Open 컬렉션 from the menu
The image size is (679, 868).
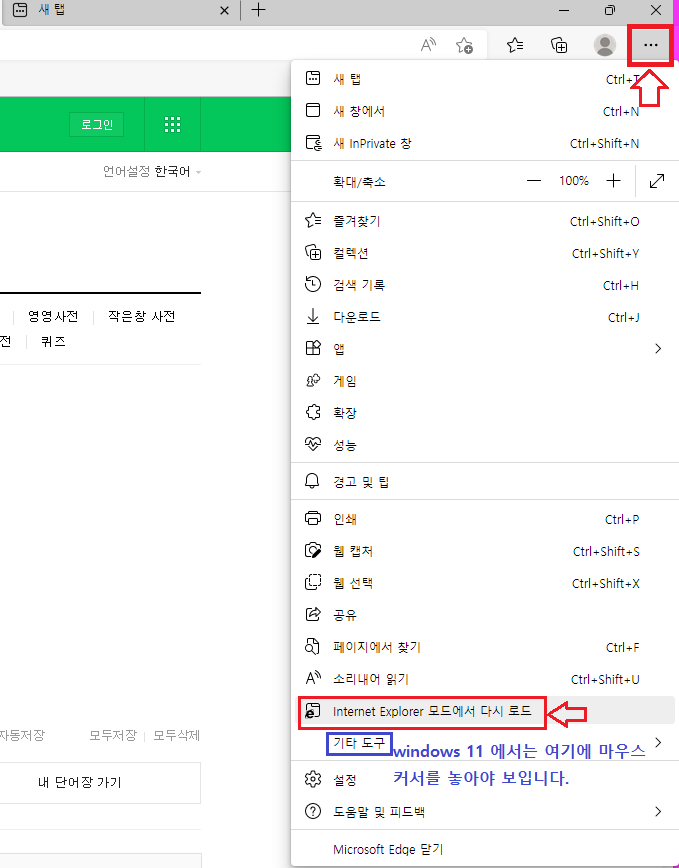483,254
